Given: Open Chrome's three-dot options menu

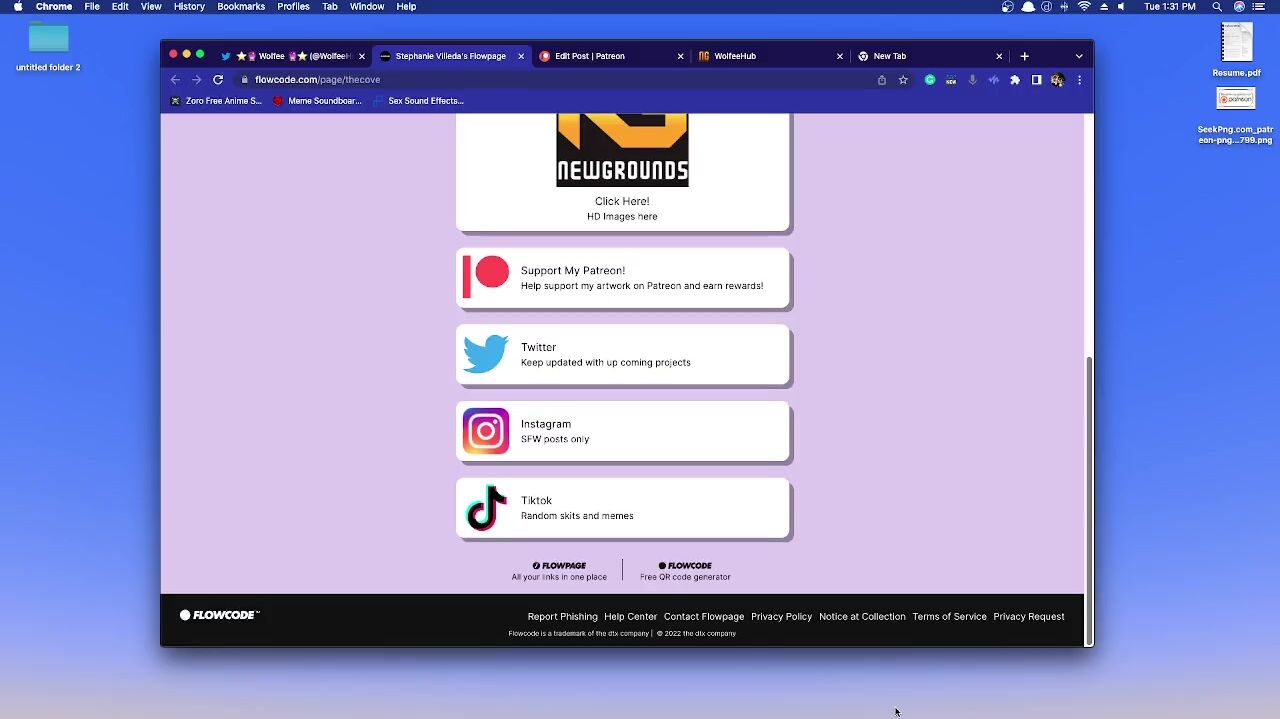Looking at the screenshot, I should pos(1079,80).
